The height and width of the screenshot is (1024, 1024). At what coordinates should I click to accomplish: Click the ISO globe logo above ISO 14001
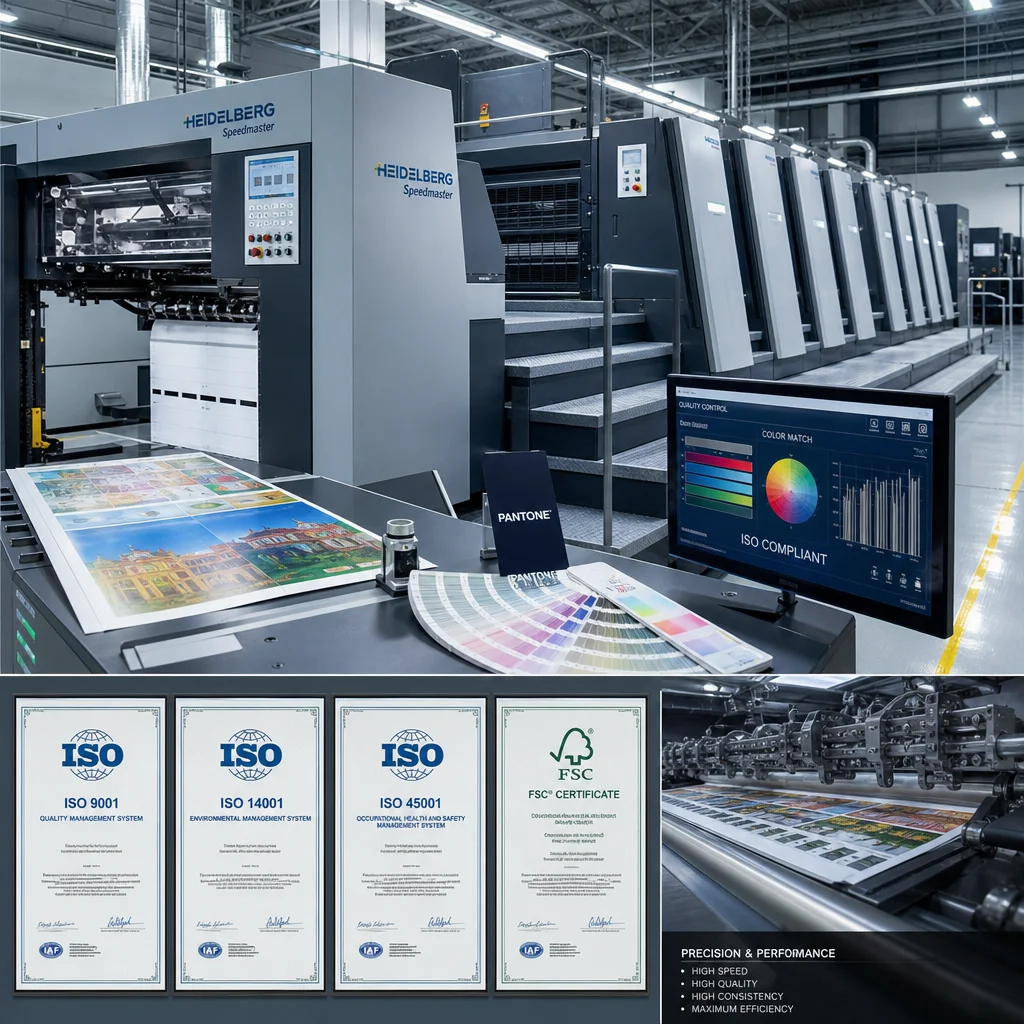click(251, 755)
